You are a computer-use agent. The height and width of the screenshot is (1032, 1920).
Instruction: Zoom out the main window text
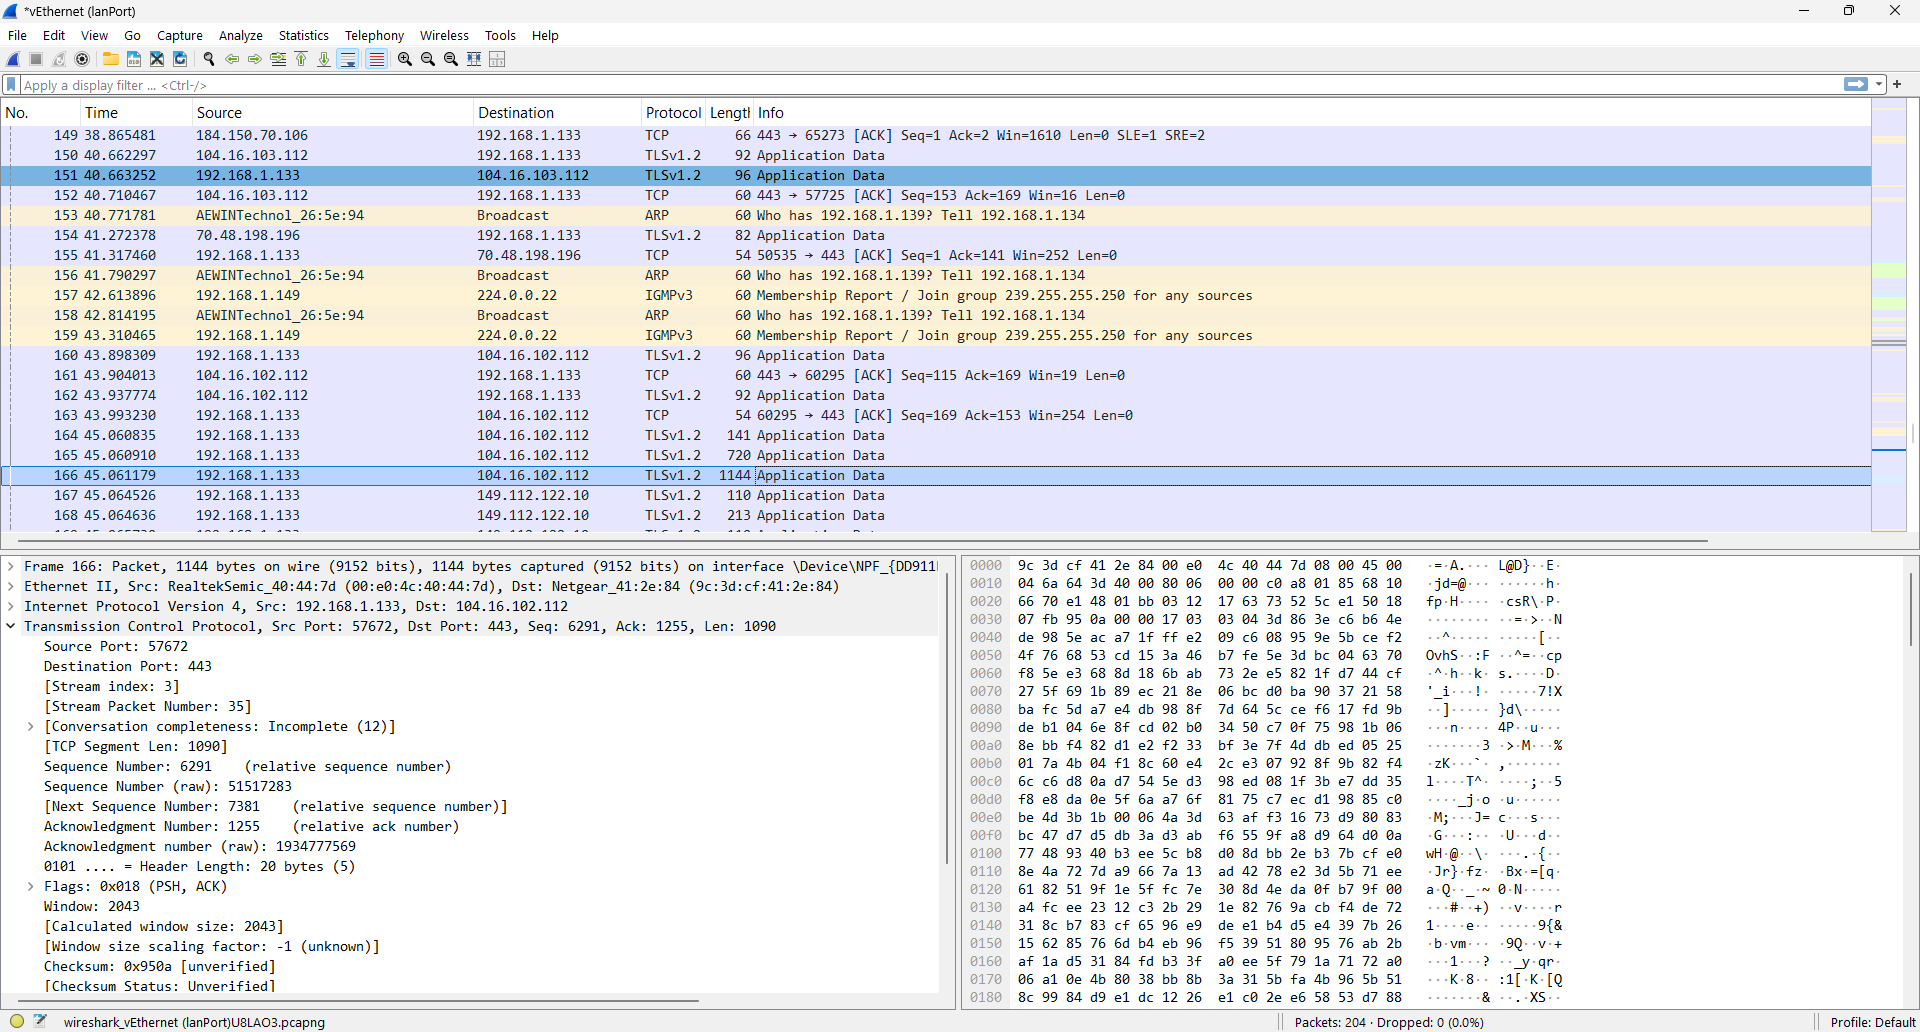click(x=428, y=59)
